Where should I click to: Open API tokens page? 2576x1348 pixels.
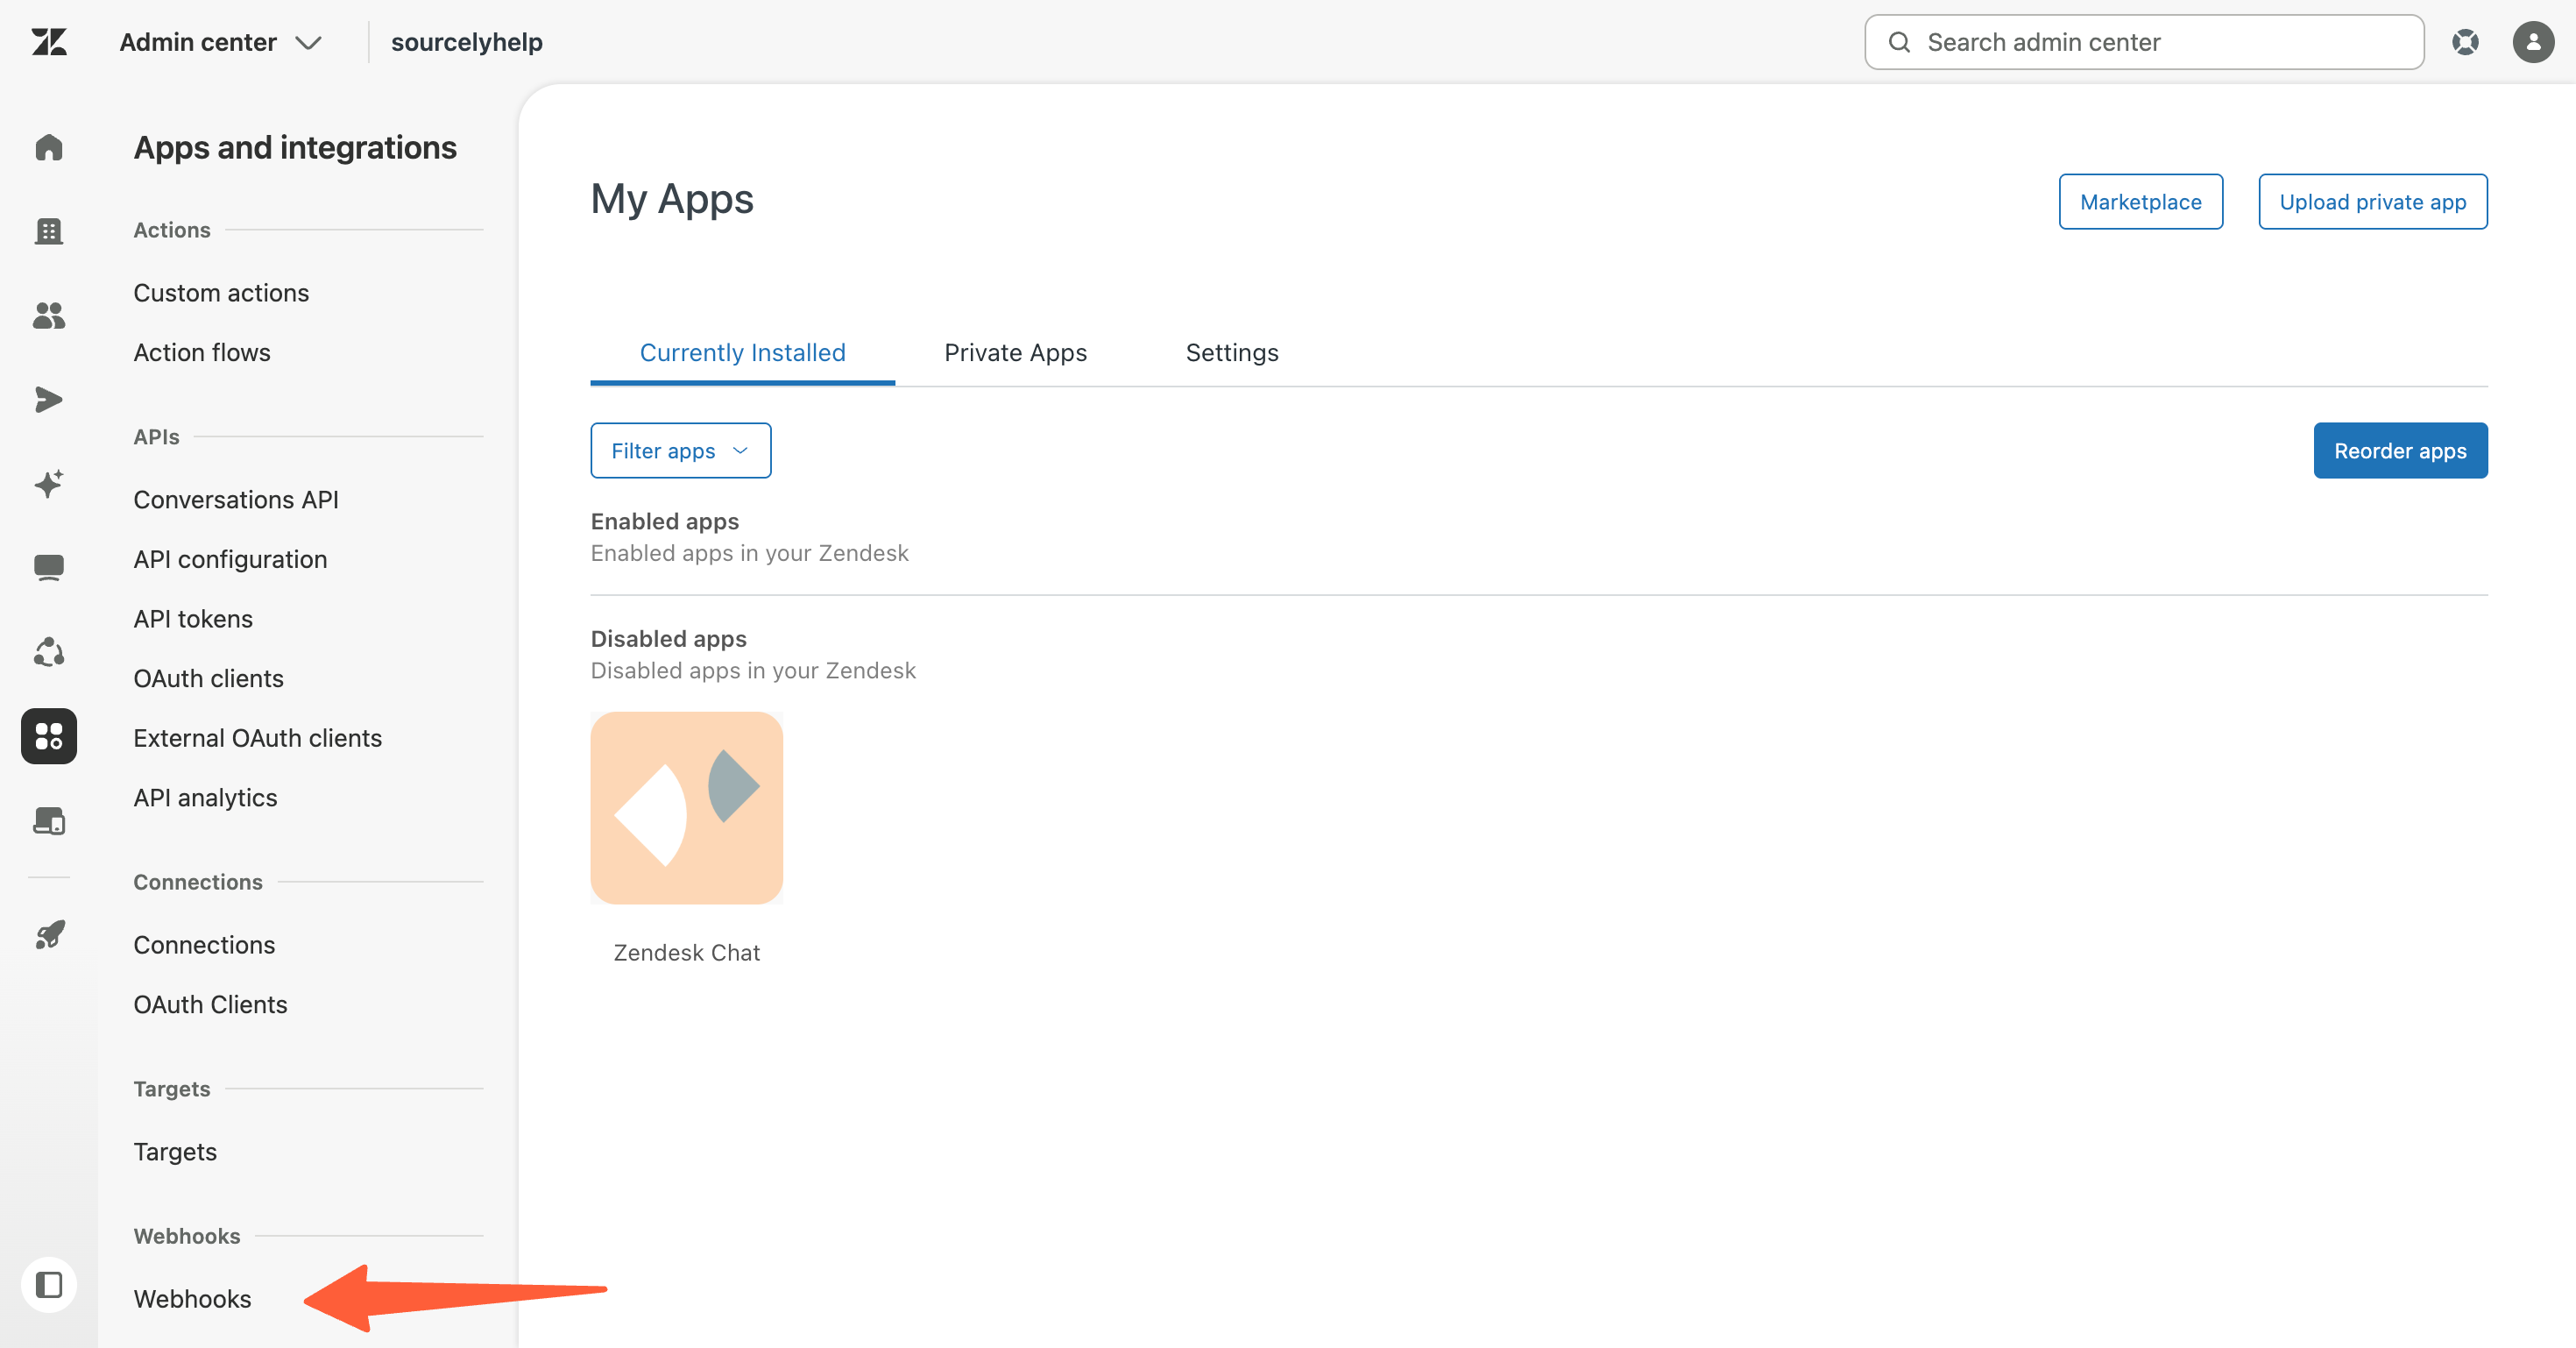click(193, 619)
